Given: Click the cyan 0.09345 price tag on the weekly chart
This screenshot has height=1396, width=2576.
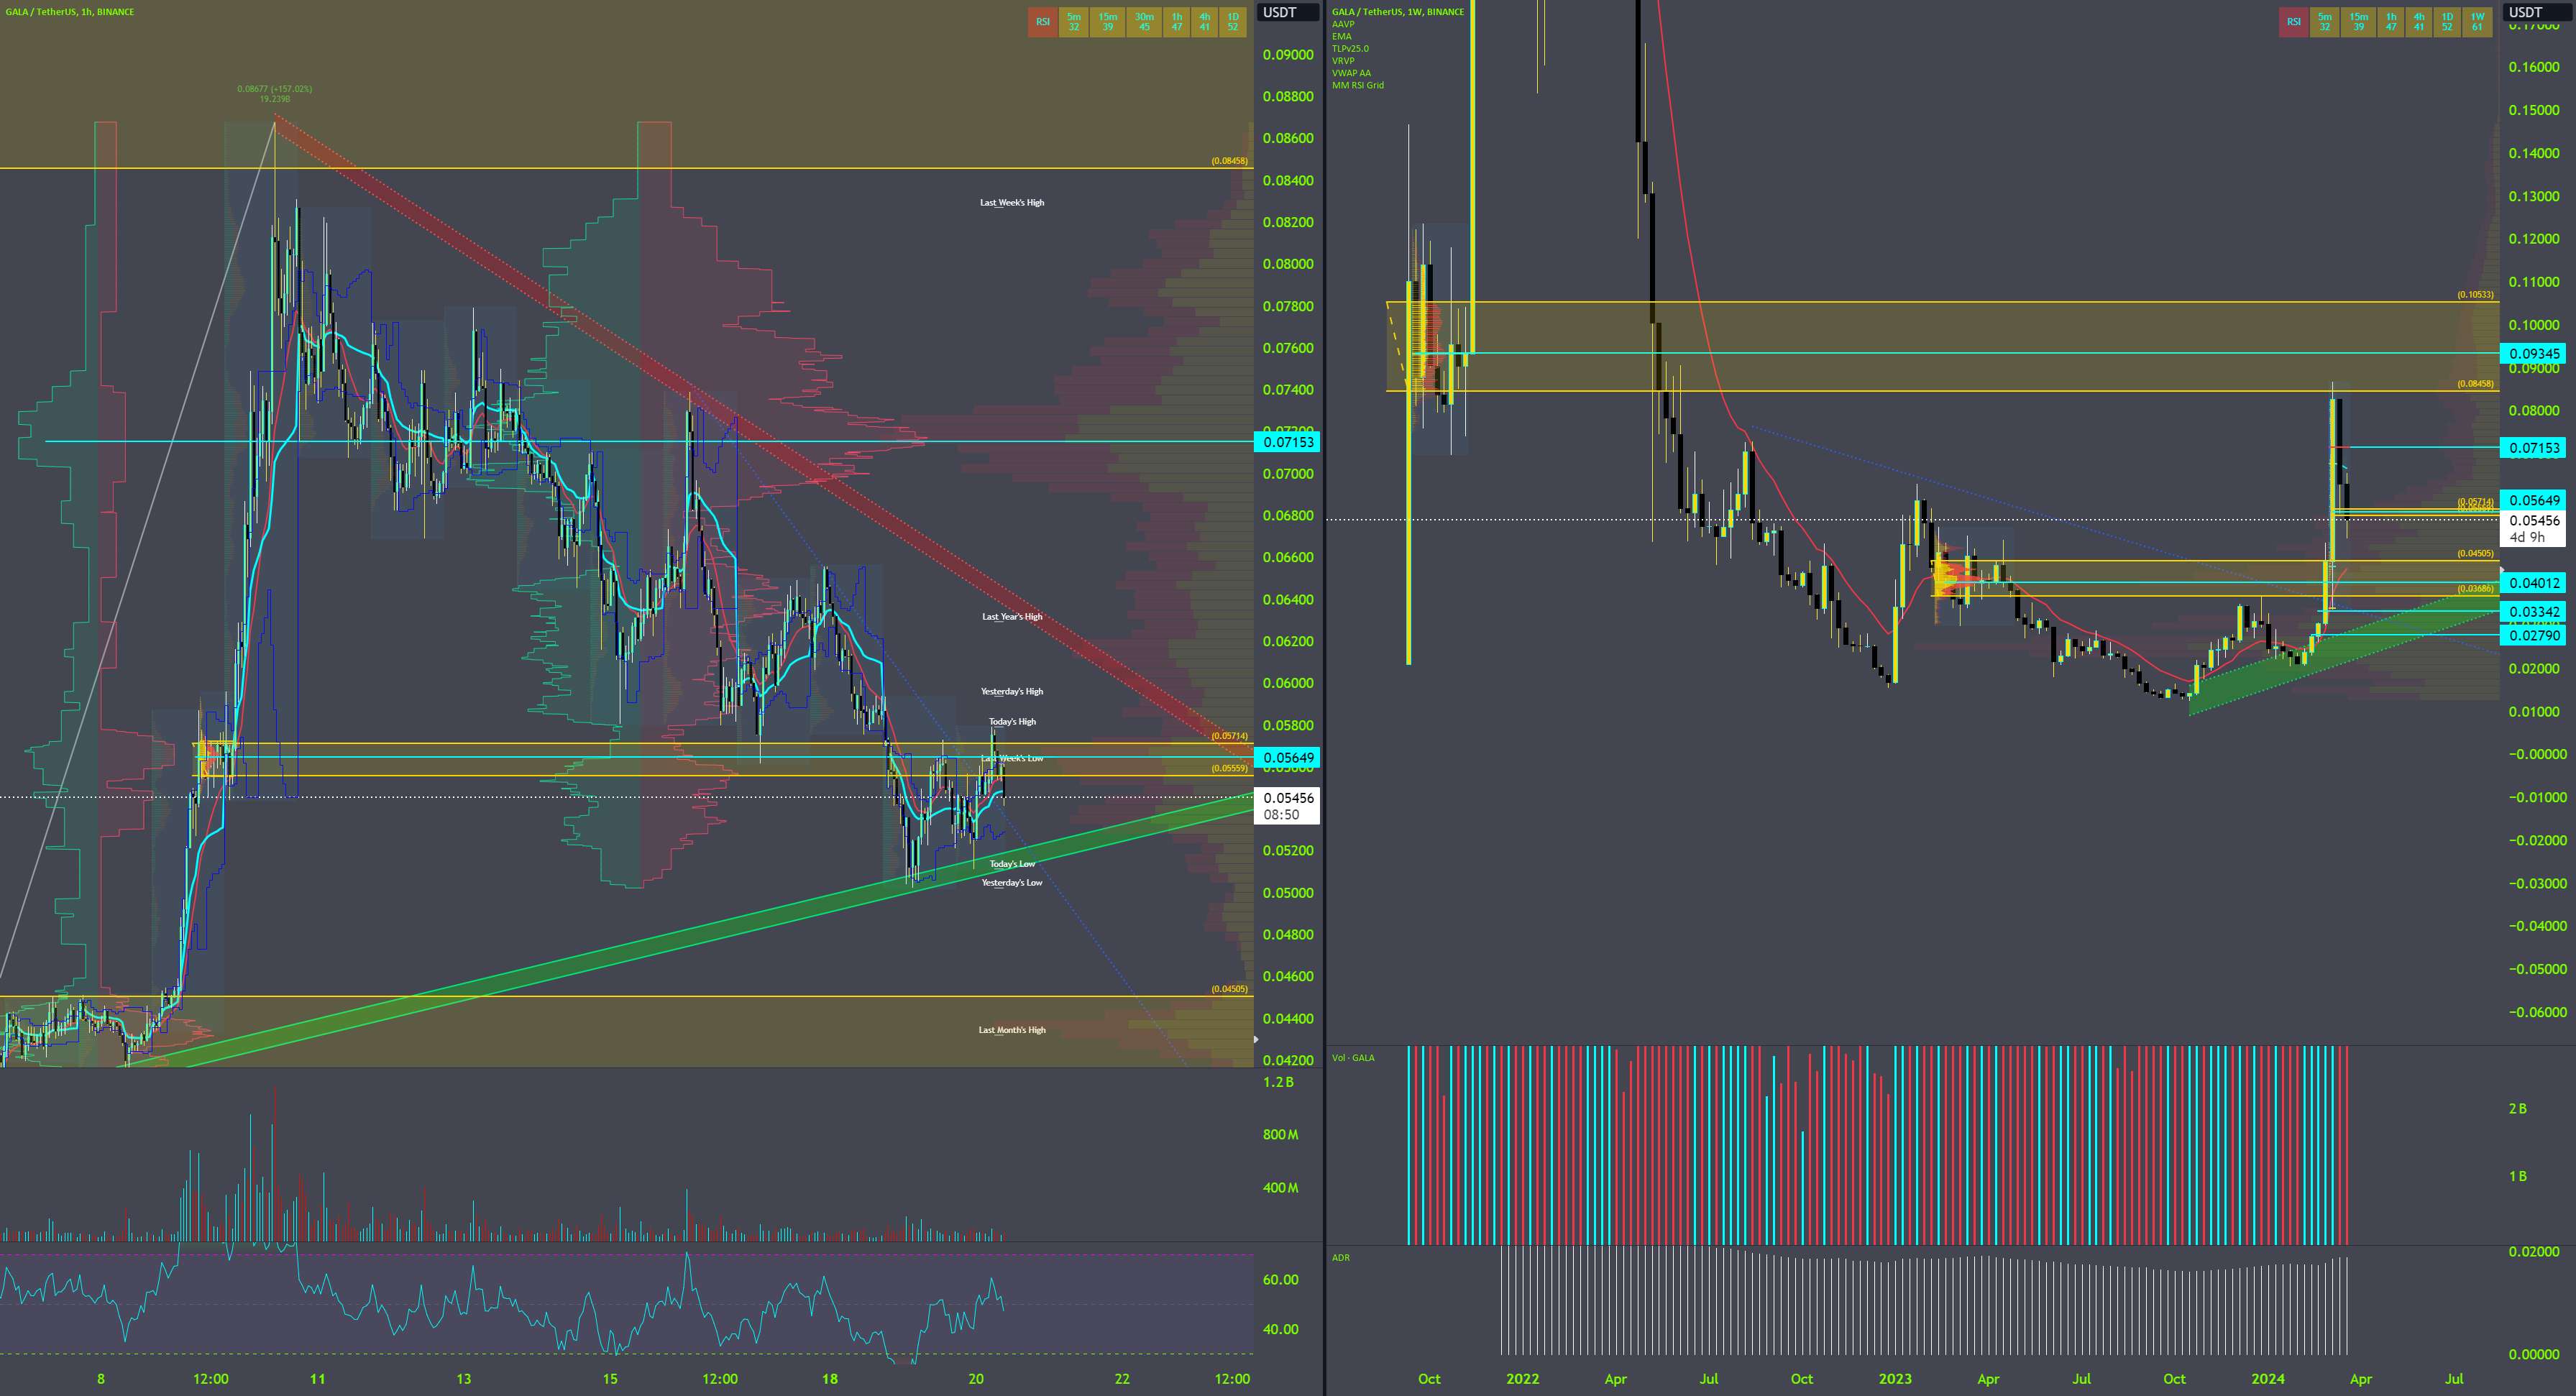Looking at the screenshot, I should click(2532, 353).
